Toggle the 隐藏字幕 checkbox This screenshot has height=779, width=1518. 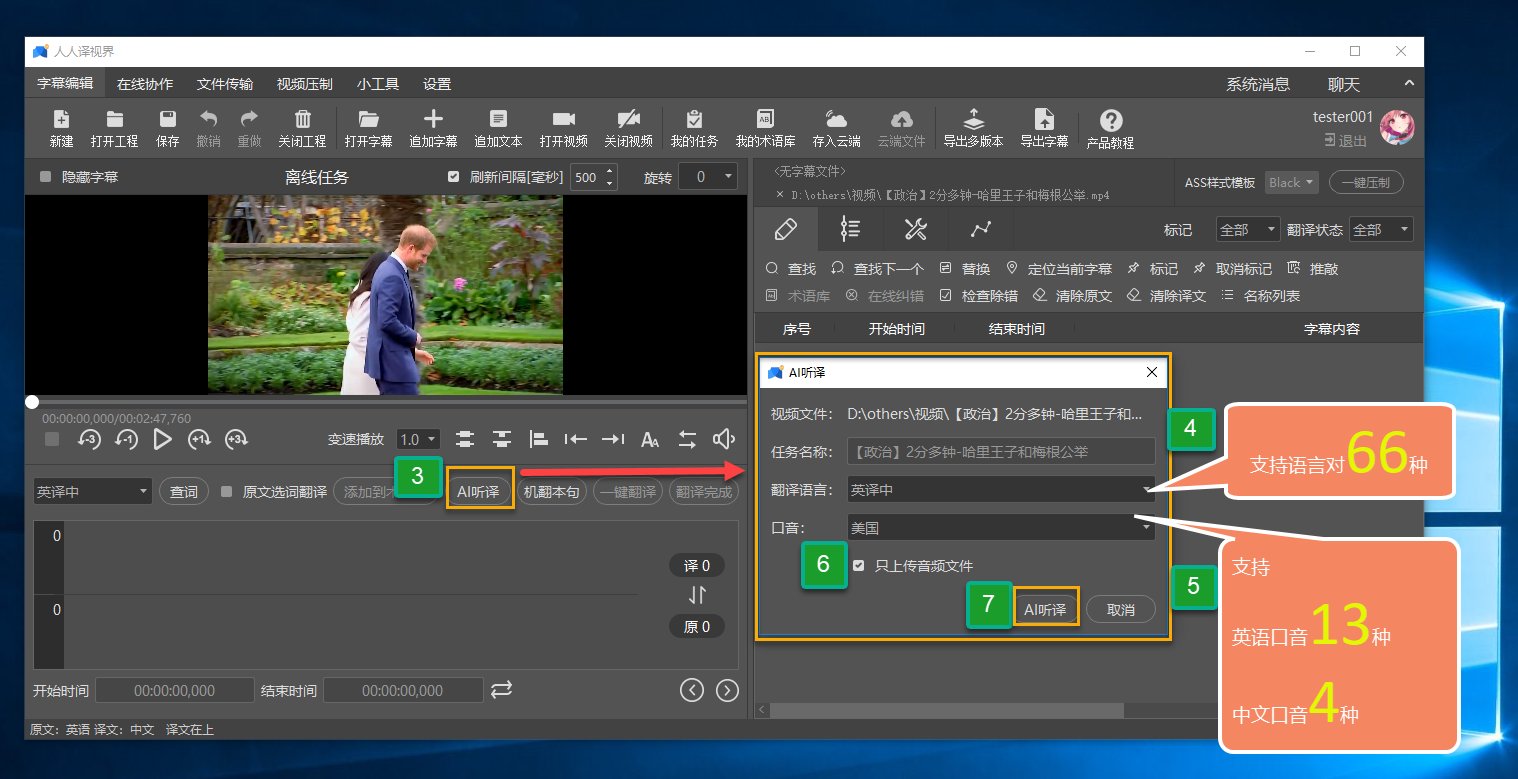(x=43, y=176)
